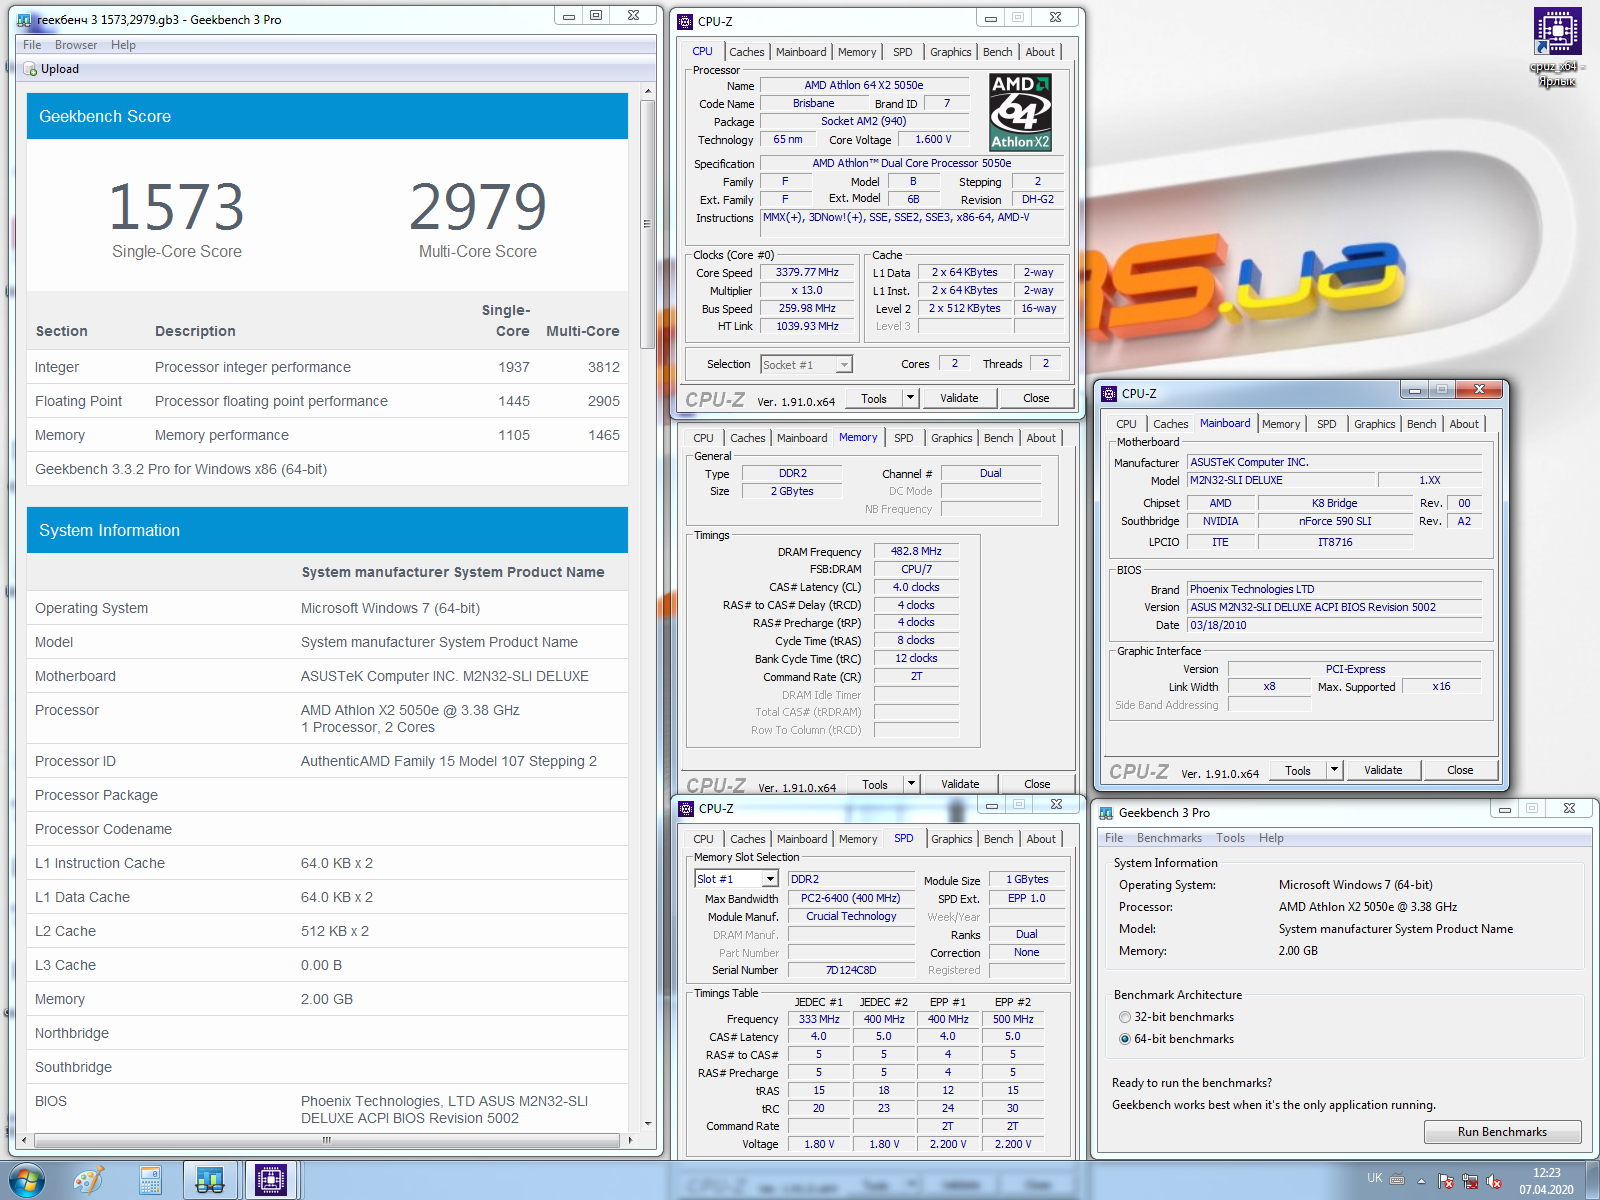Open the Socket #1 selection dropdown
This screenshot has width=1600, height=1200.
tap(807, 365)
